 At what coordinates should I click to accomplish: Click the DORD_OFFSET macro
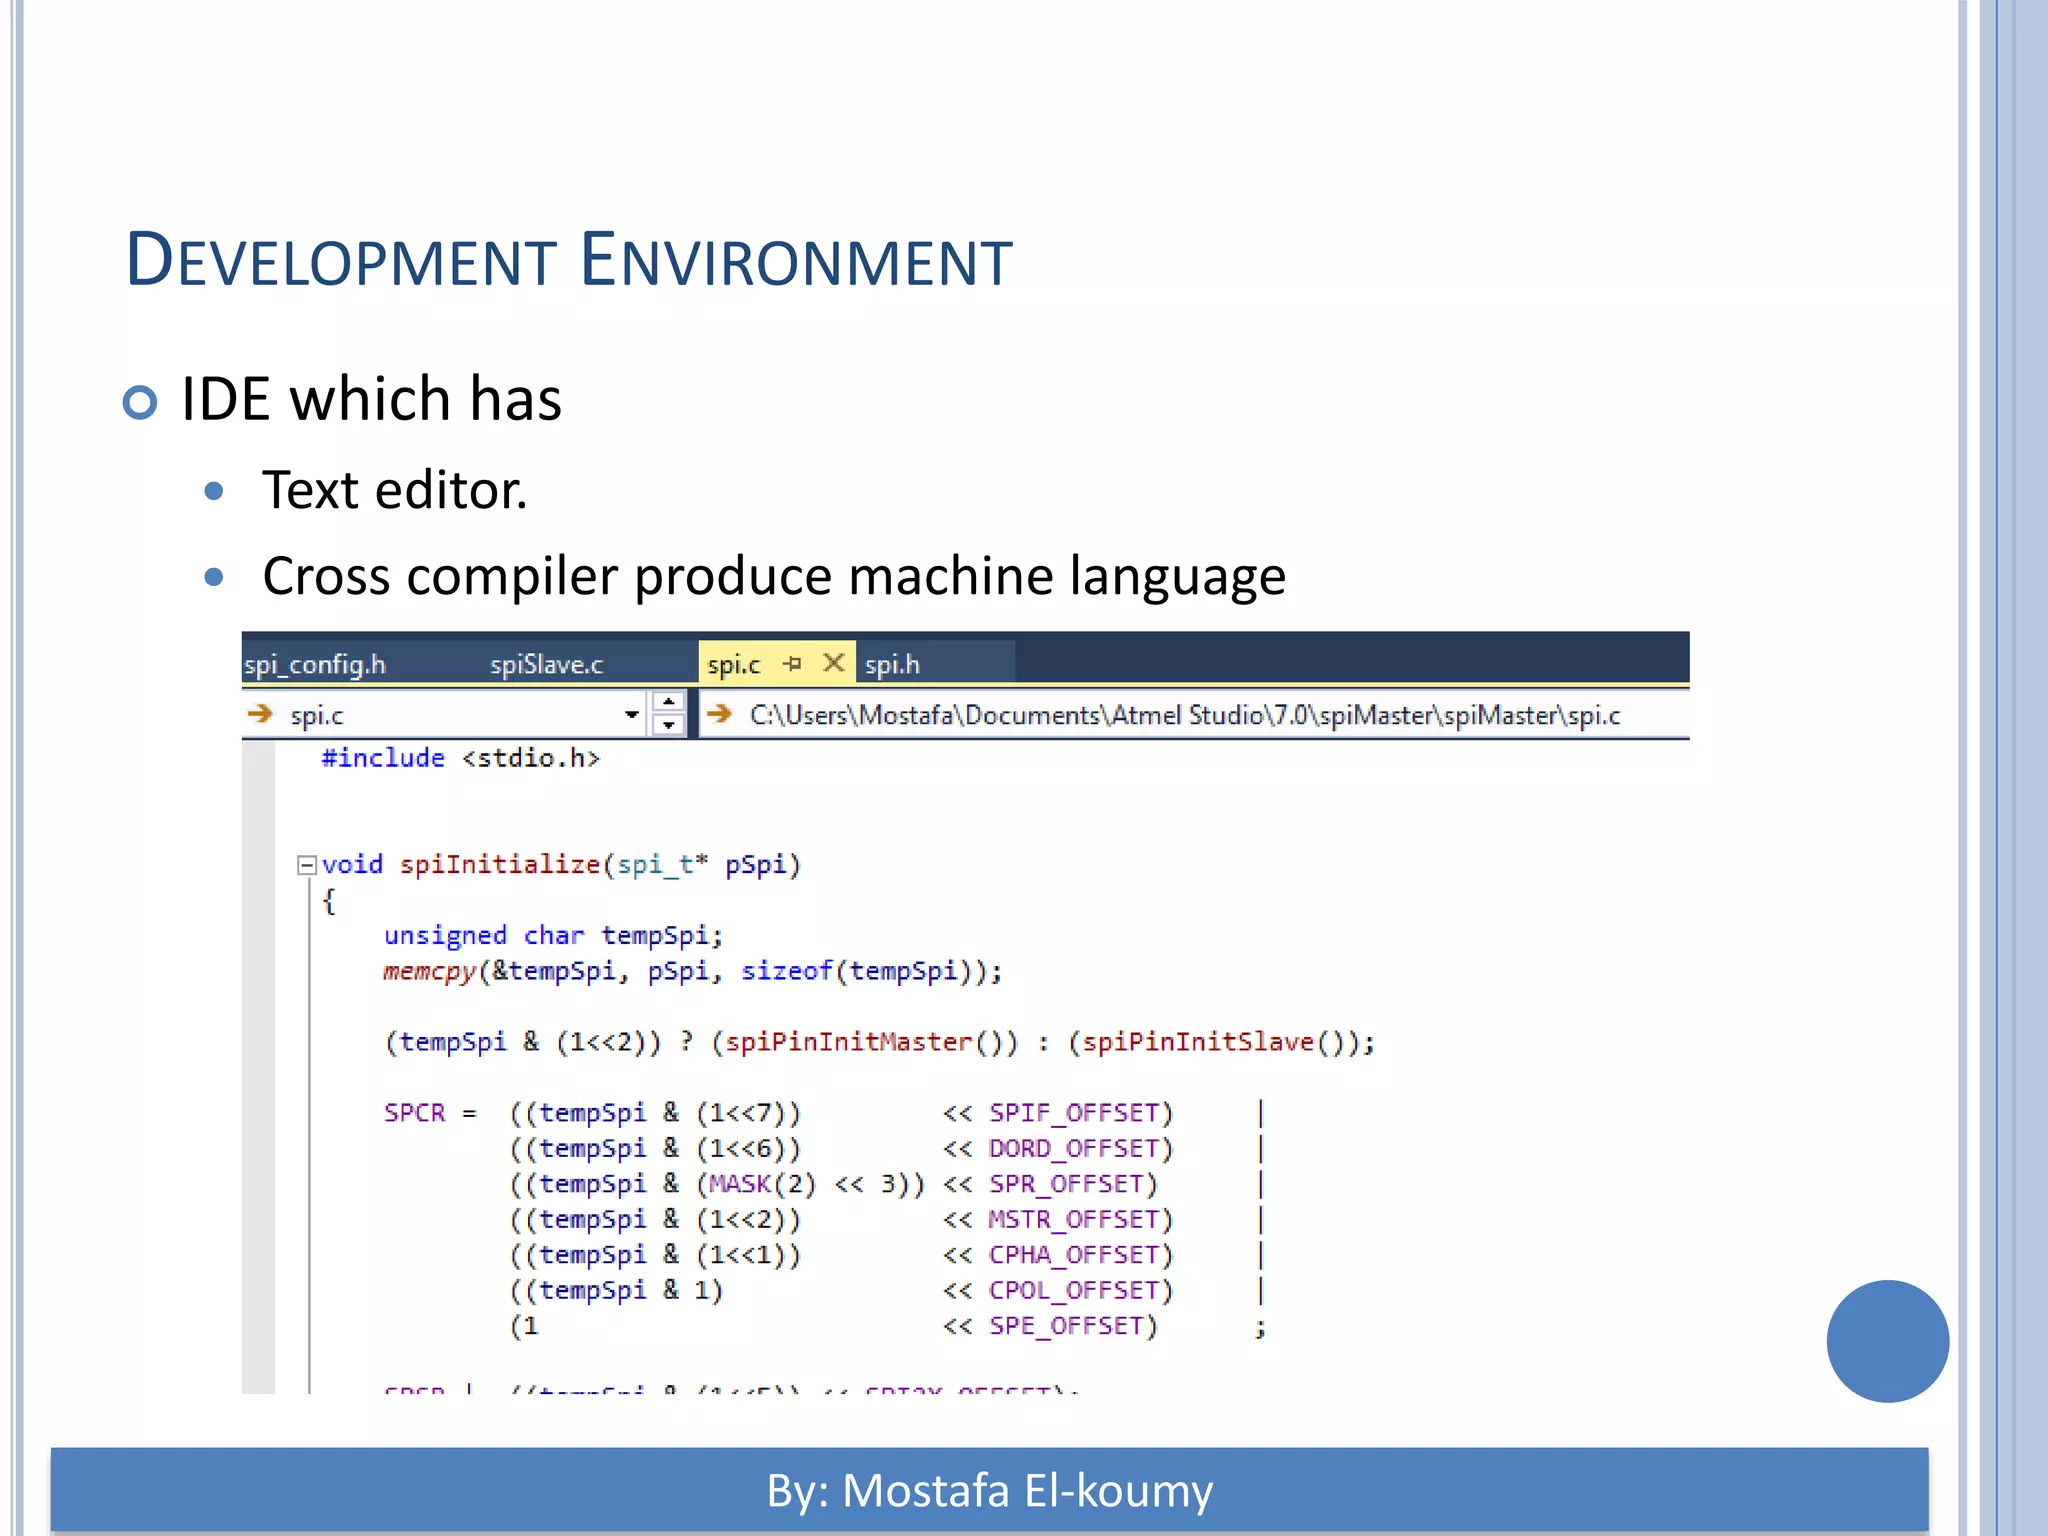[x=1074, y=1148]
